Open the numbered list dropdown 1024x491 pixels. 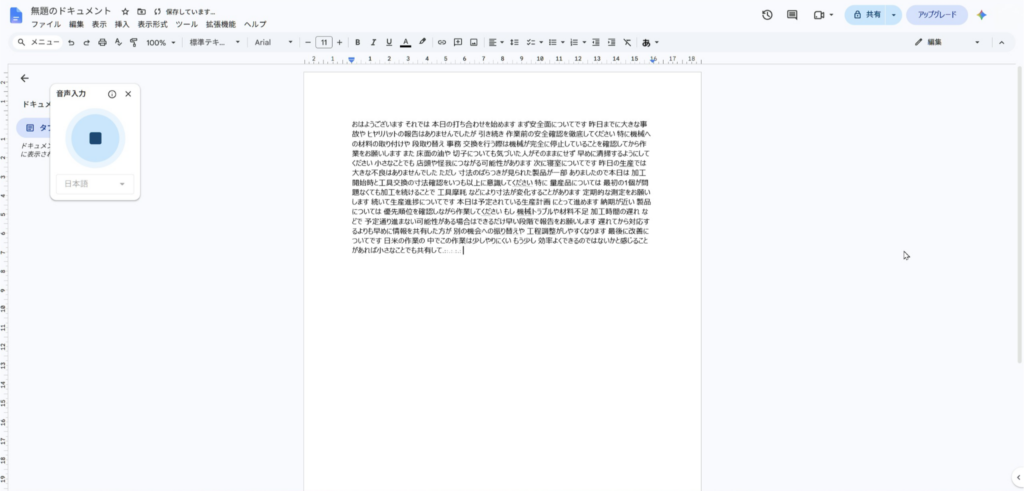578,42
